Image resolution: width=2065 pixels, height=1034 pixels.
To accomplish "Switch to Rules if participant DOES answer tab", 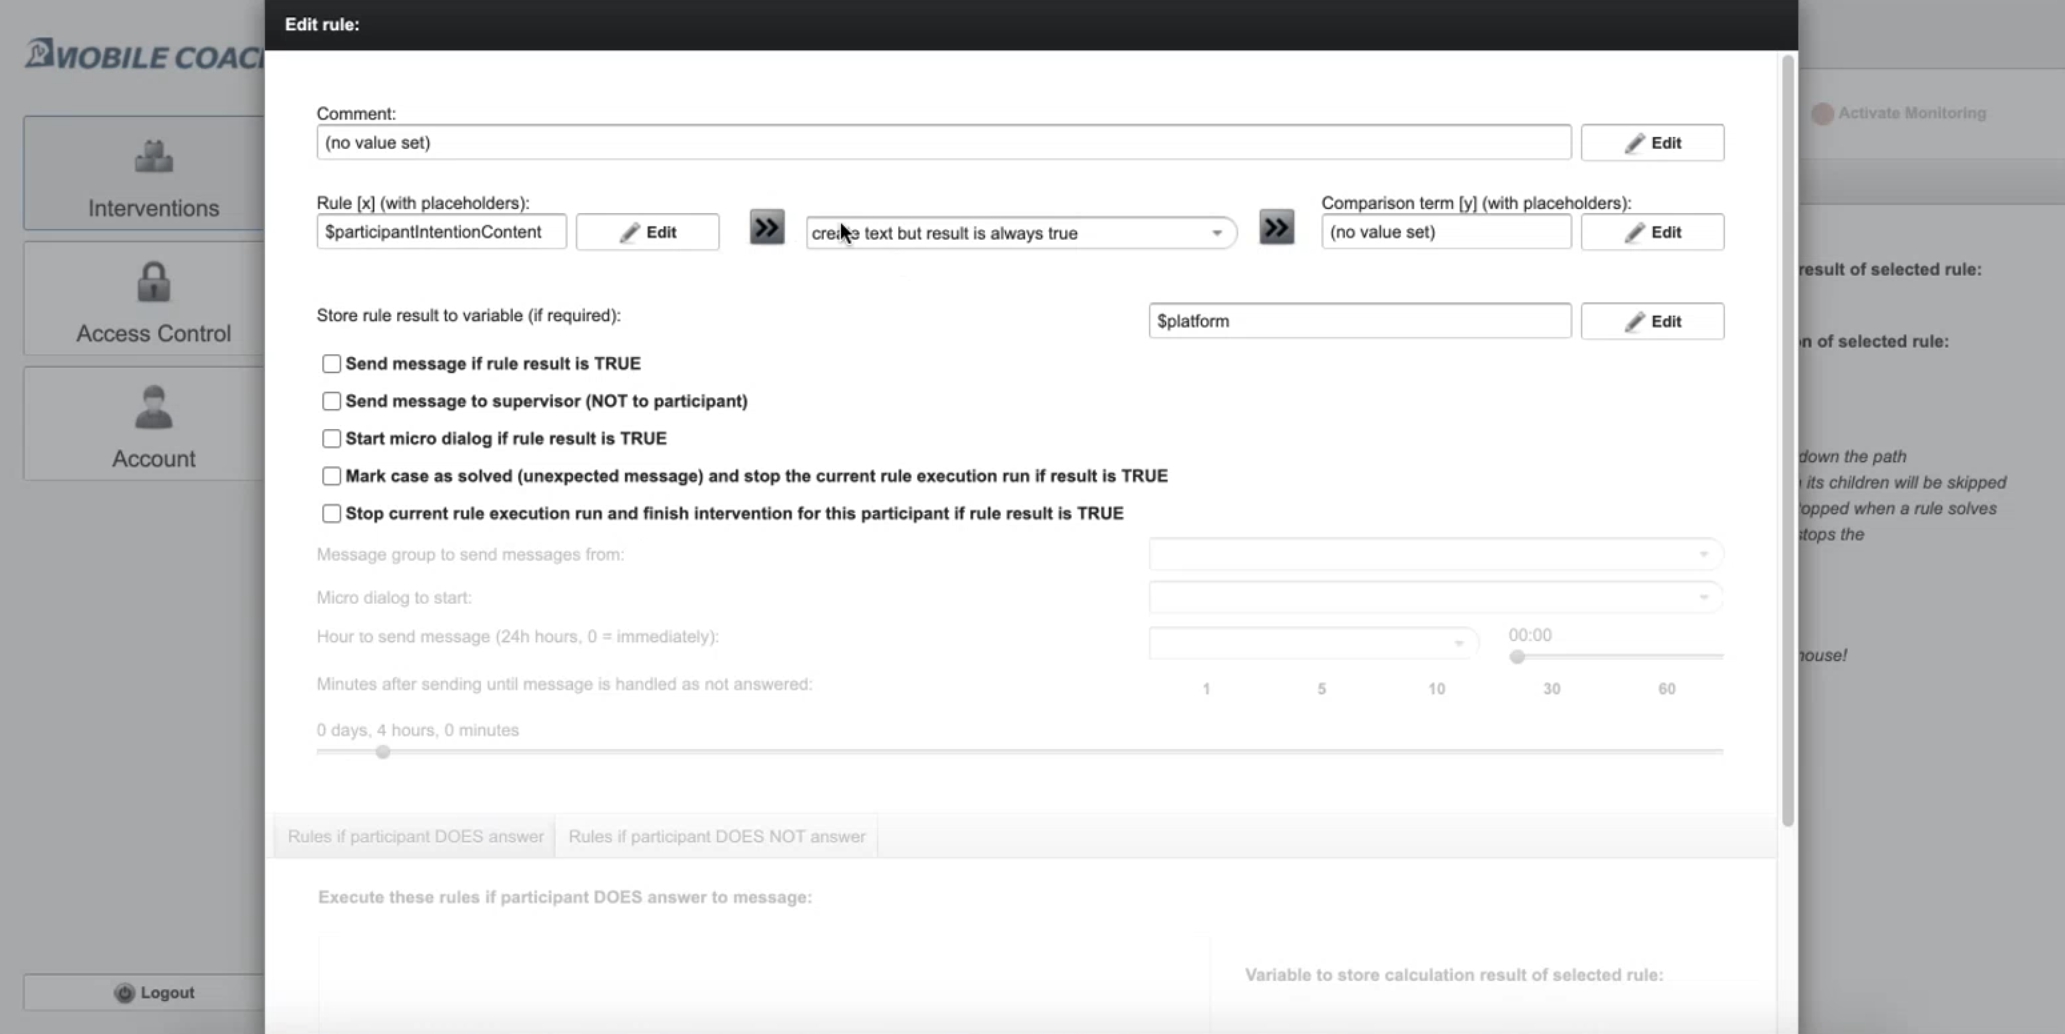I will point(415,836).
